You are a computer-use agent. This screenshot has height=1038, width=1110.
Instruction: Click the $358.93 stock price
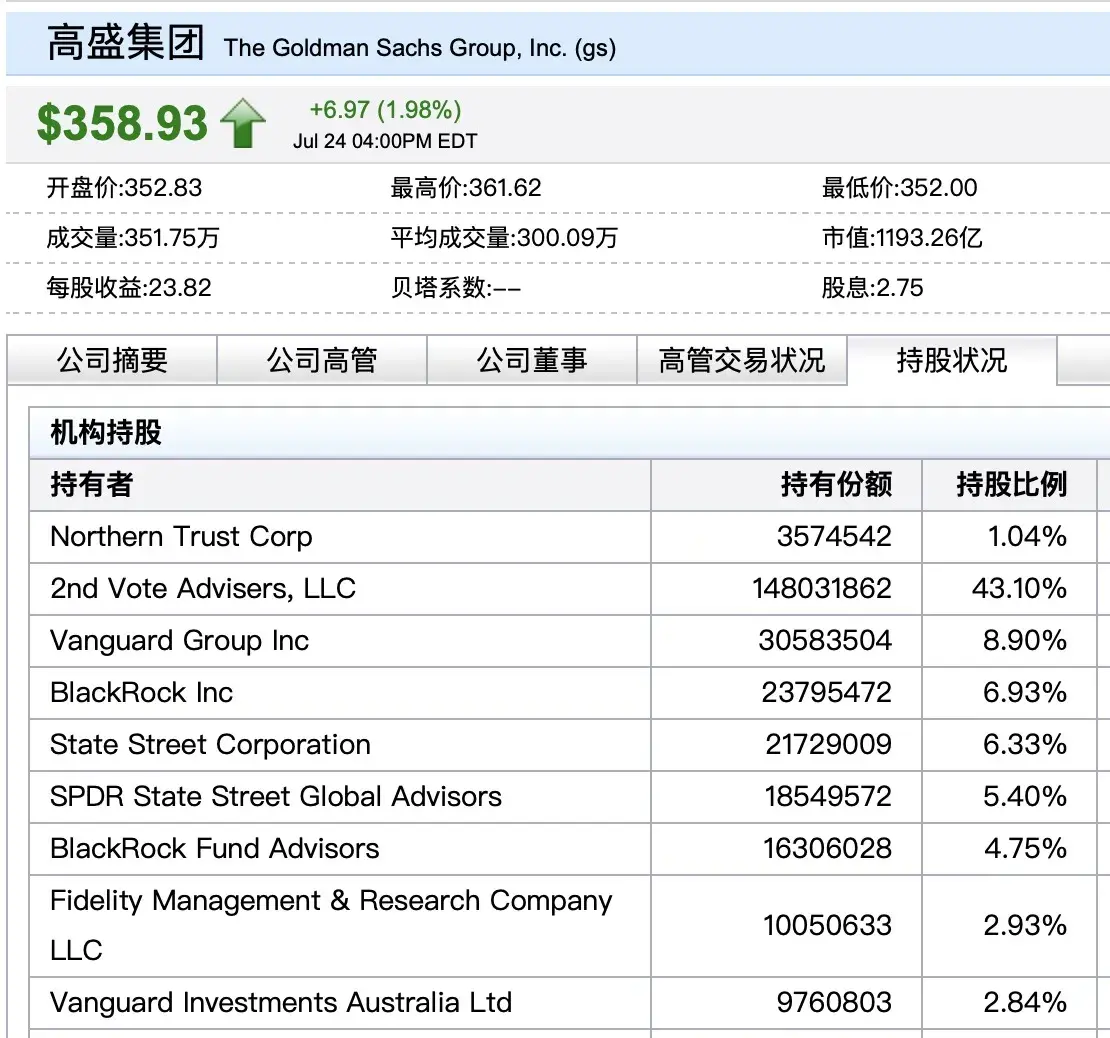click(122, 124)
